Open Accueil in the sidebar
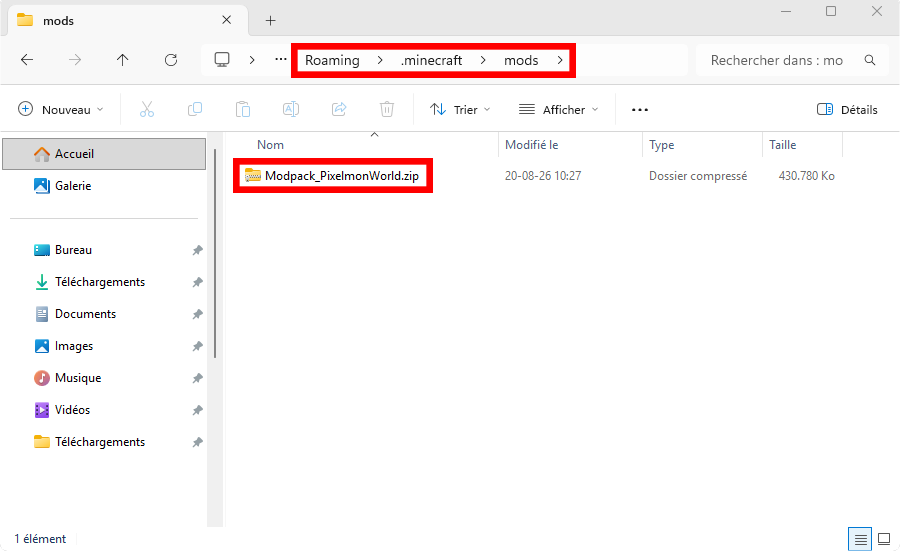The width and height of the screenshot is (900, 551). point(104,154)
